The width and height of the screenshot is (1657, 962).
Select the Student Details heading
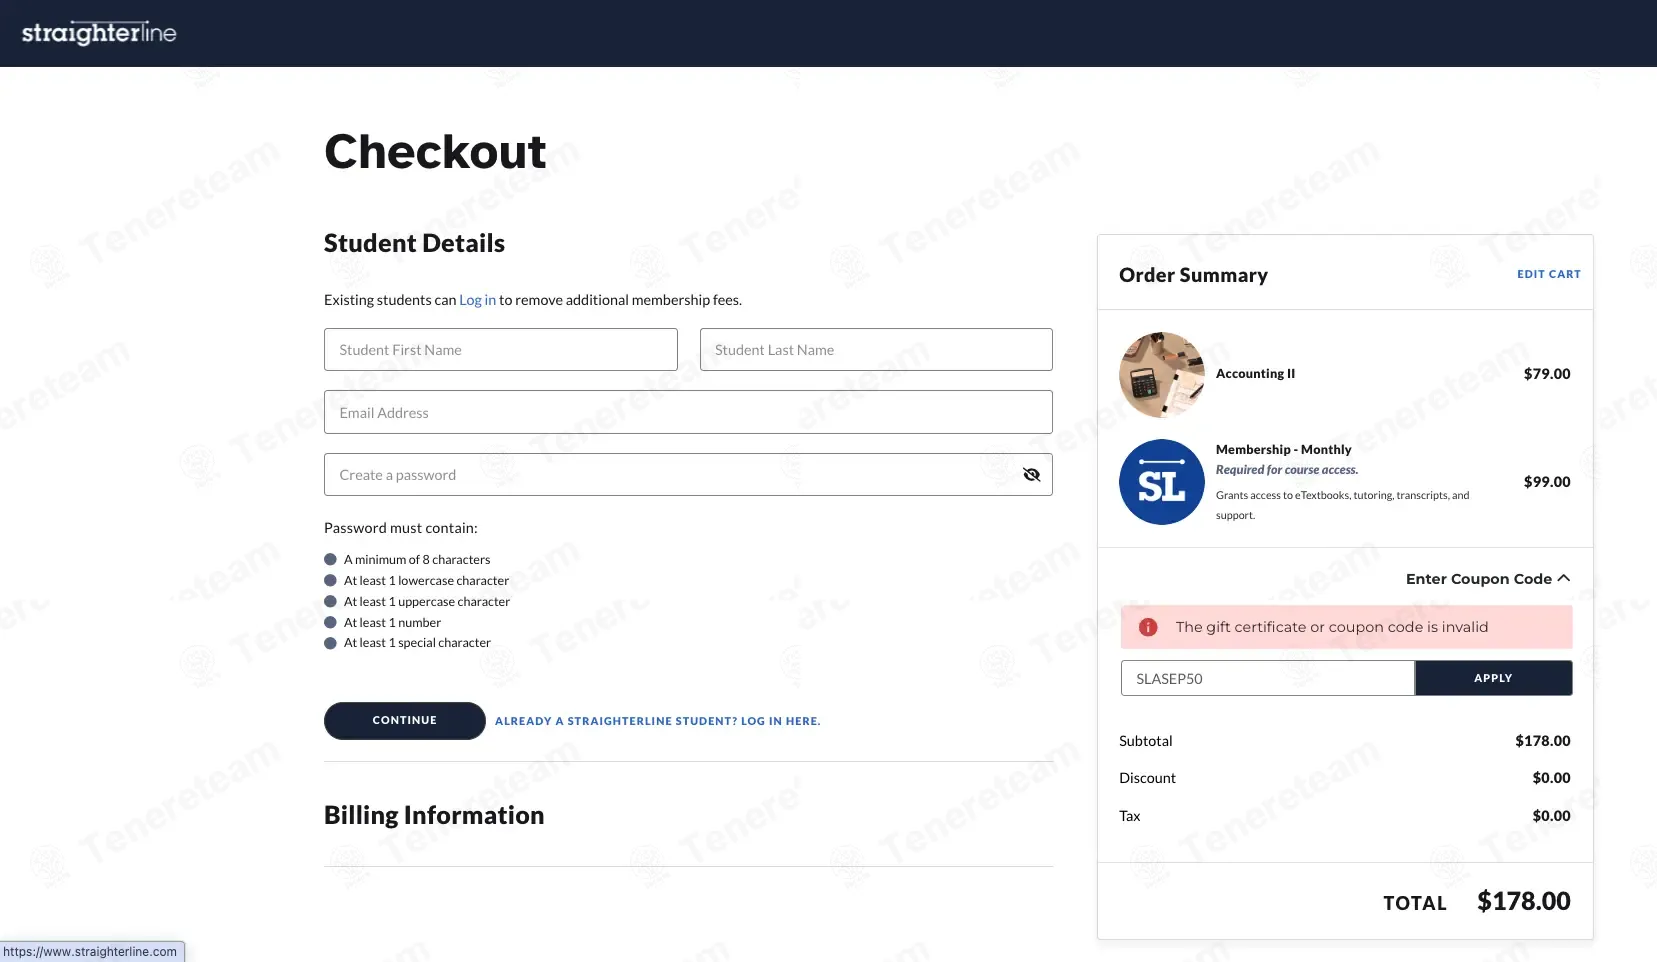(x=414, y=243)
